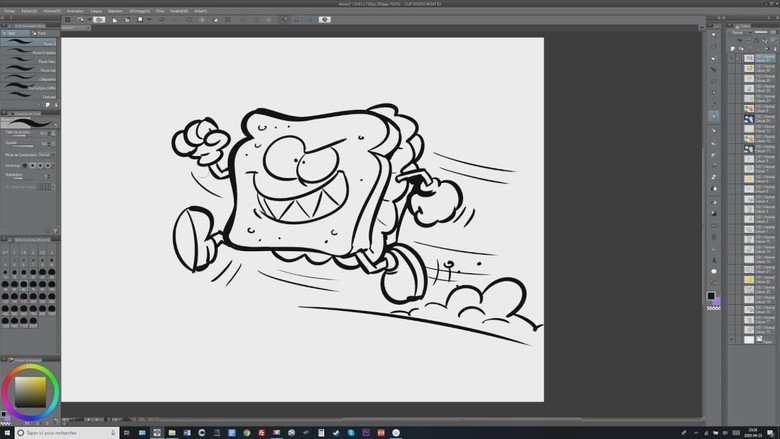
Task: Click the Windows Start button
Action: click(x=7, y=432)
